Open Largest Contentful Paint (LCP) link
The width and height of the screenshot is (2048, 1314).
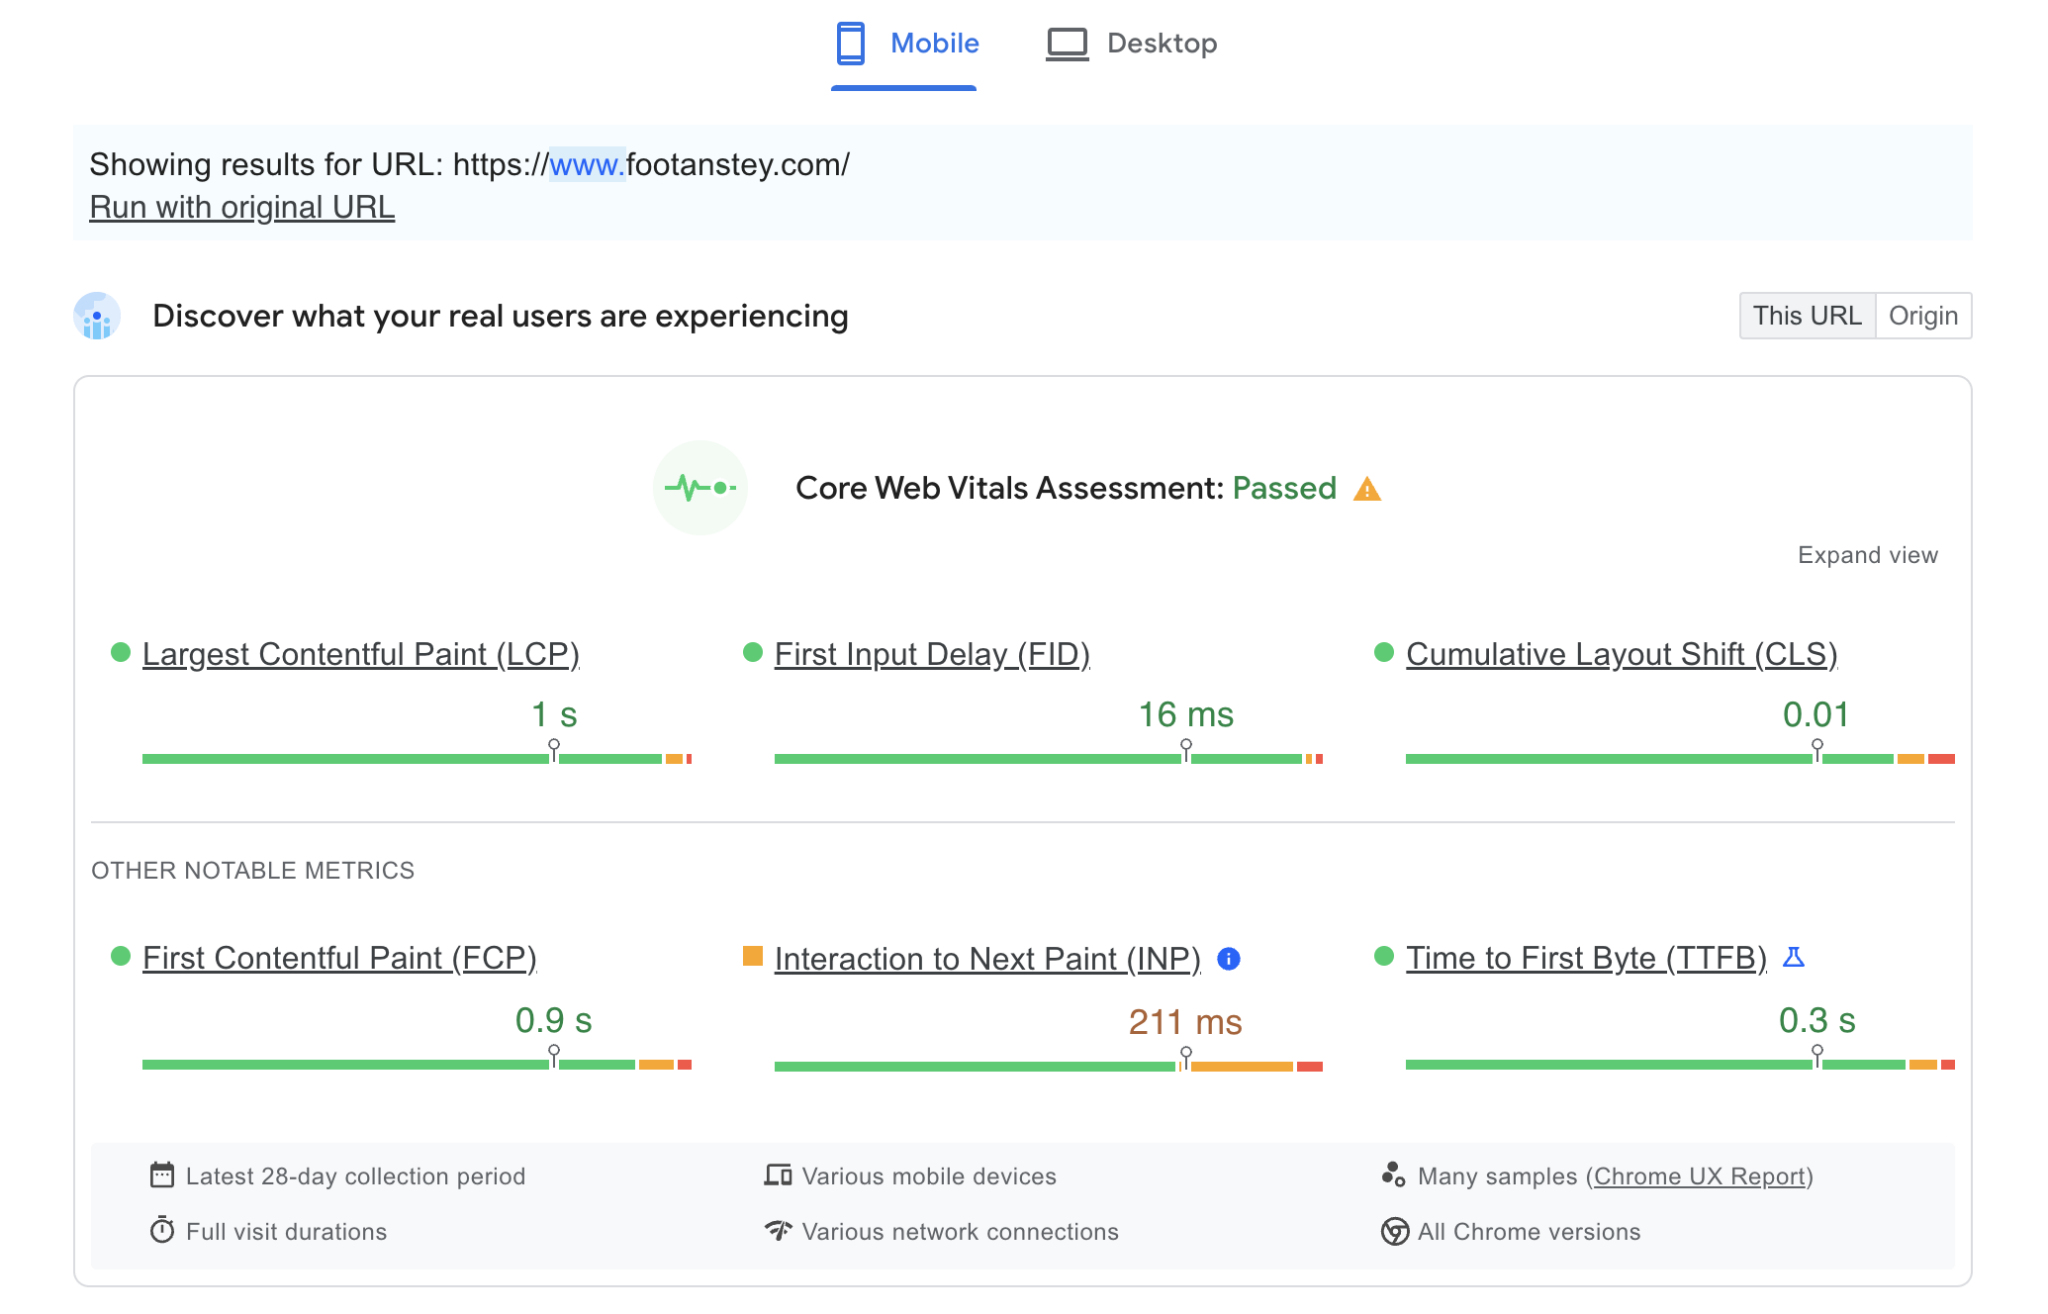(361, 654)
